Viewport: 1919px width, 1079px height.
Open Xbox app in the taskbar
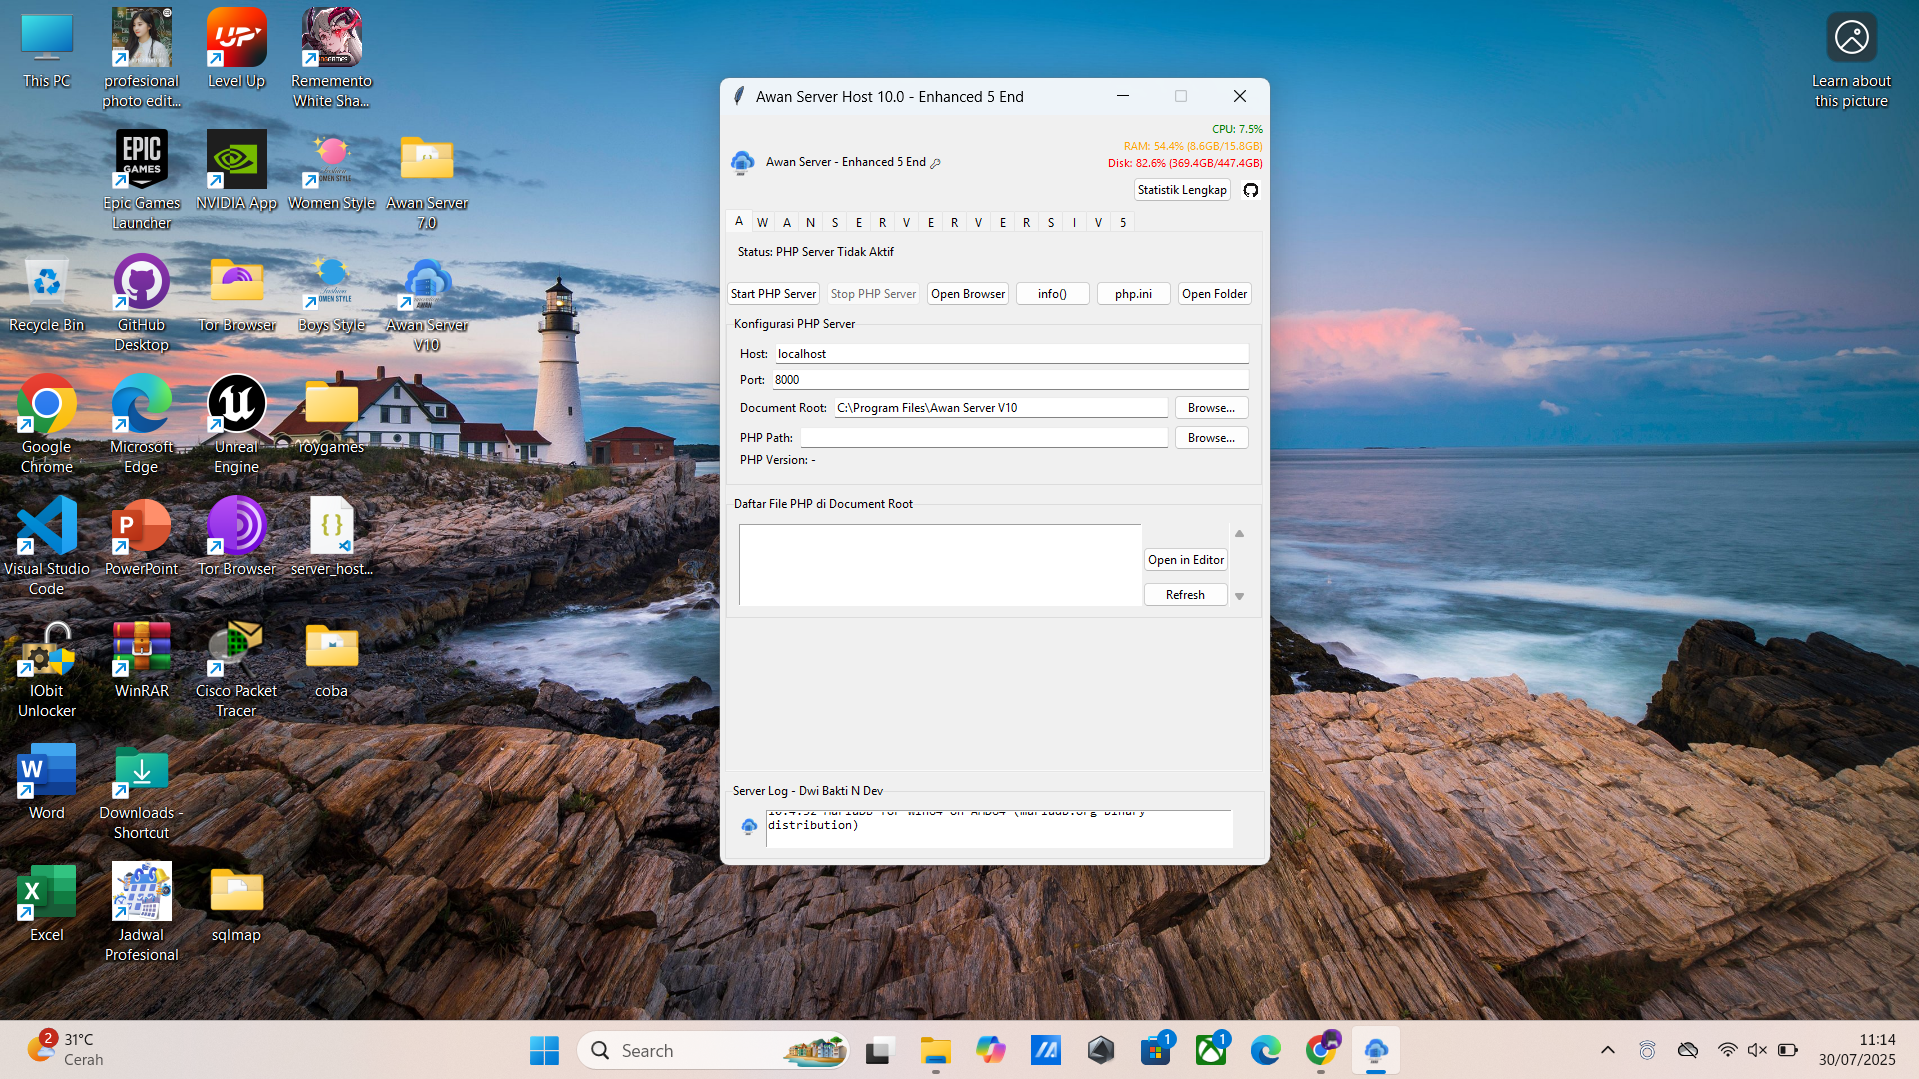(x=1210, y=1050)
